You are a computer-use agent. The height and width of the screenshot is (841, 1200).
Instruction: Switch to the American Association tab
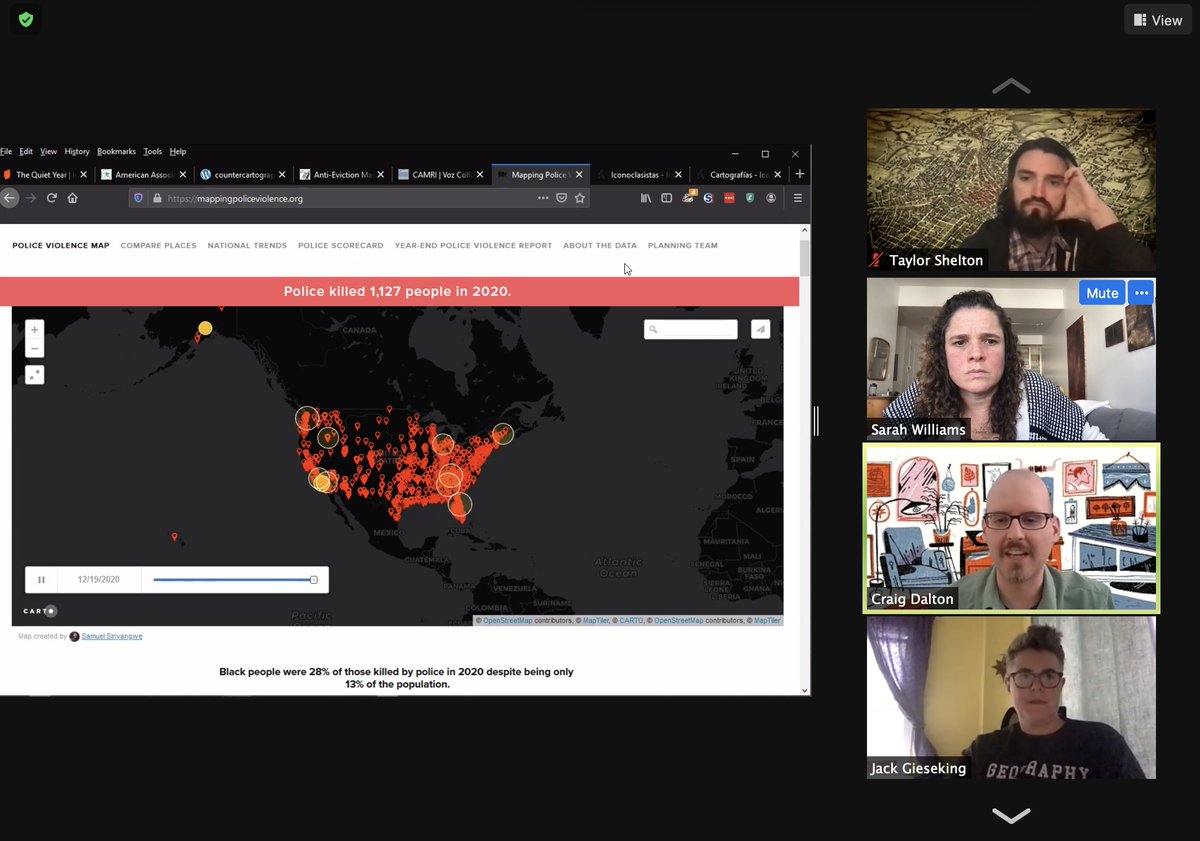coord(145,175)
